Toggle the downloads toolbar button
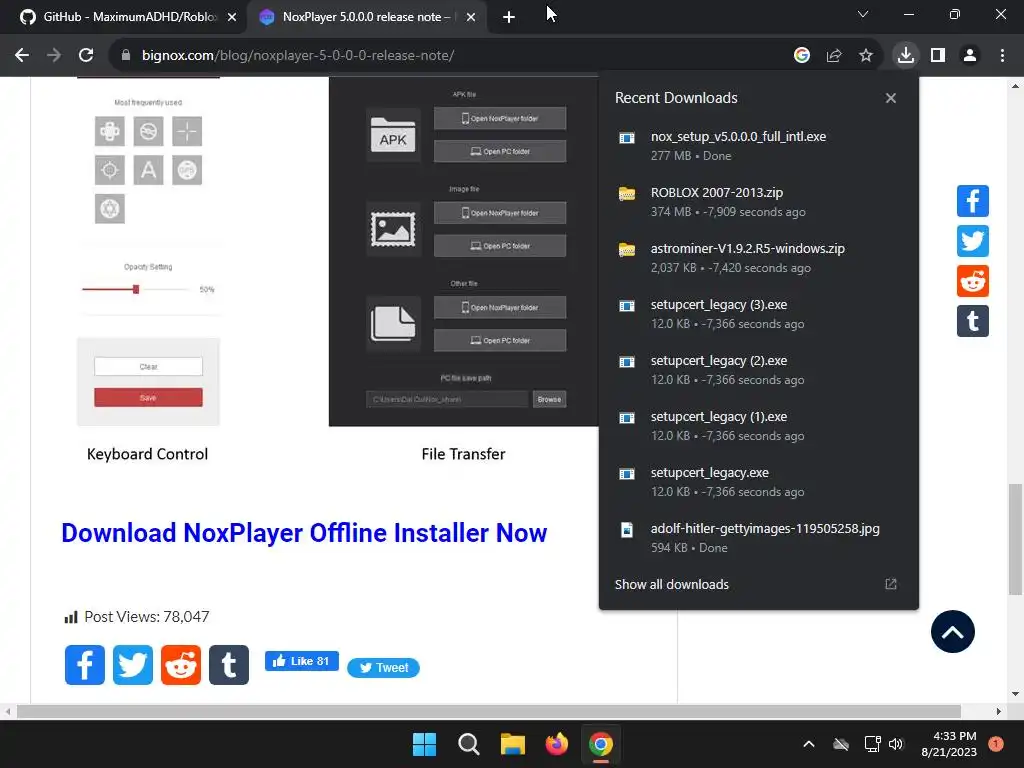 point(905,56)
